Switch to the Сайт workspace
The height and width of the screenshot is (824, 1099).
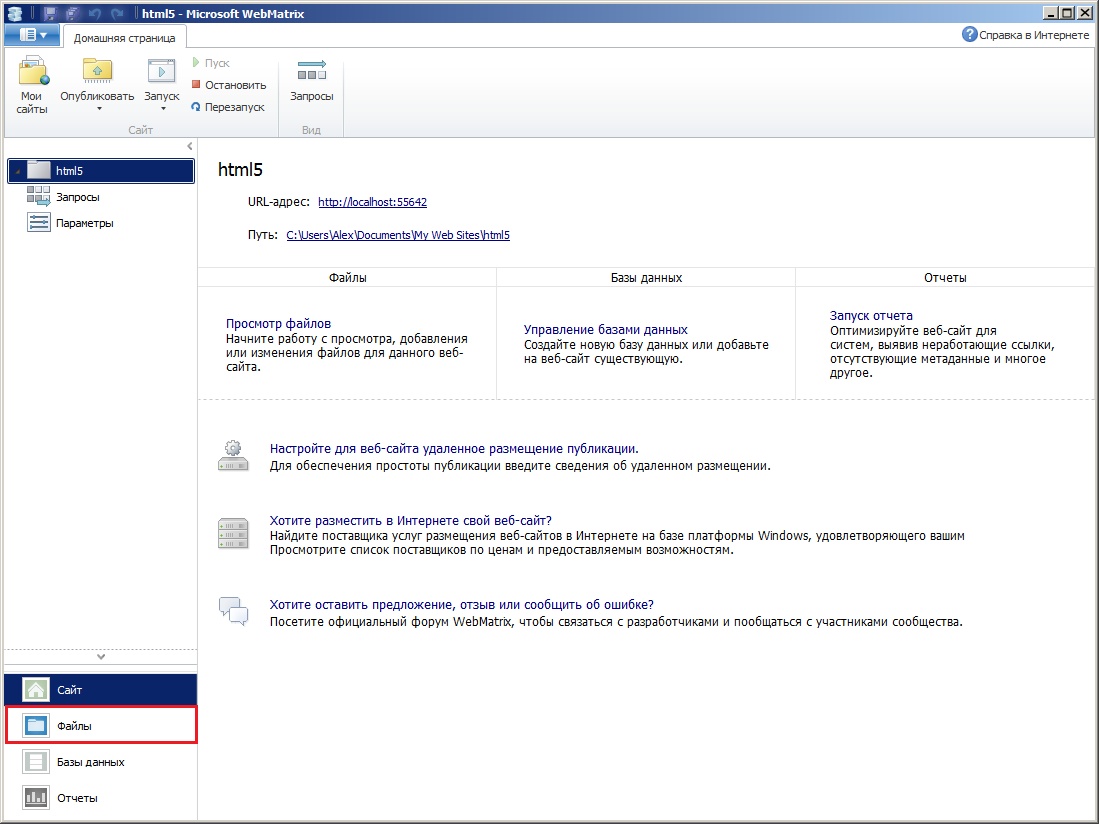(x=101, y=690)
